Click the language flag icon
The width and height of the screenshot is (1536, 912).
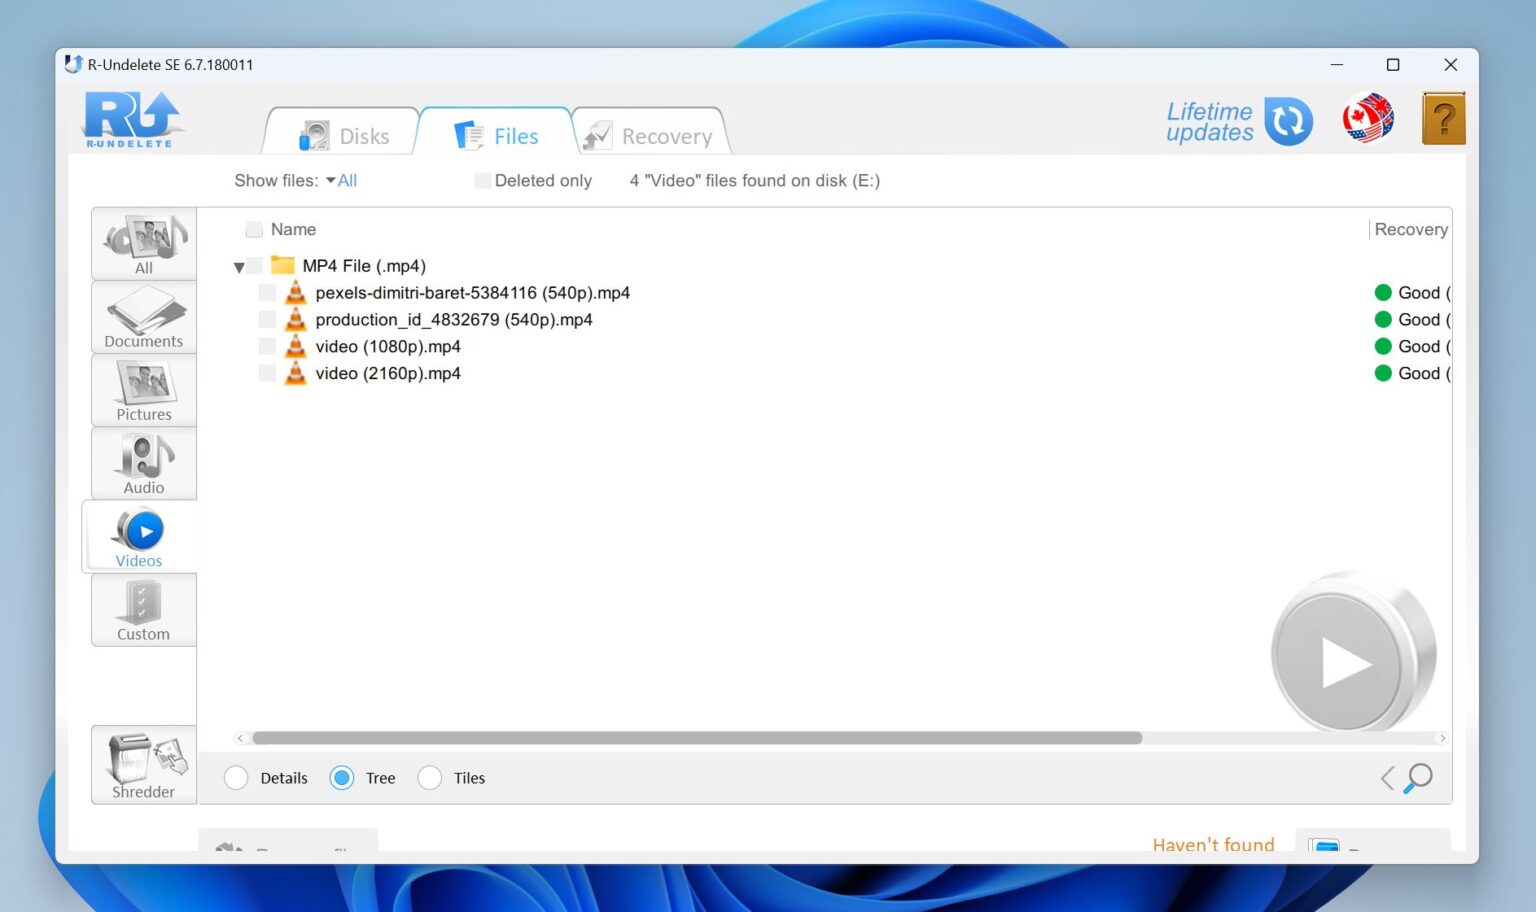tap(1367, 117)
